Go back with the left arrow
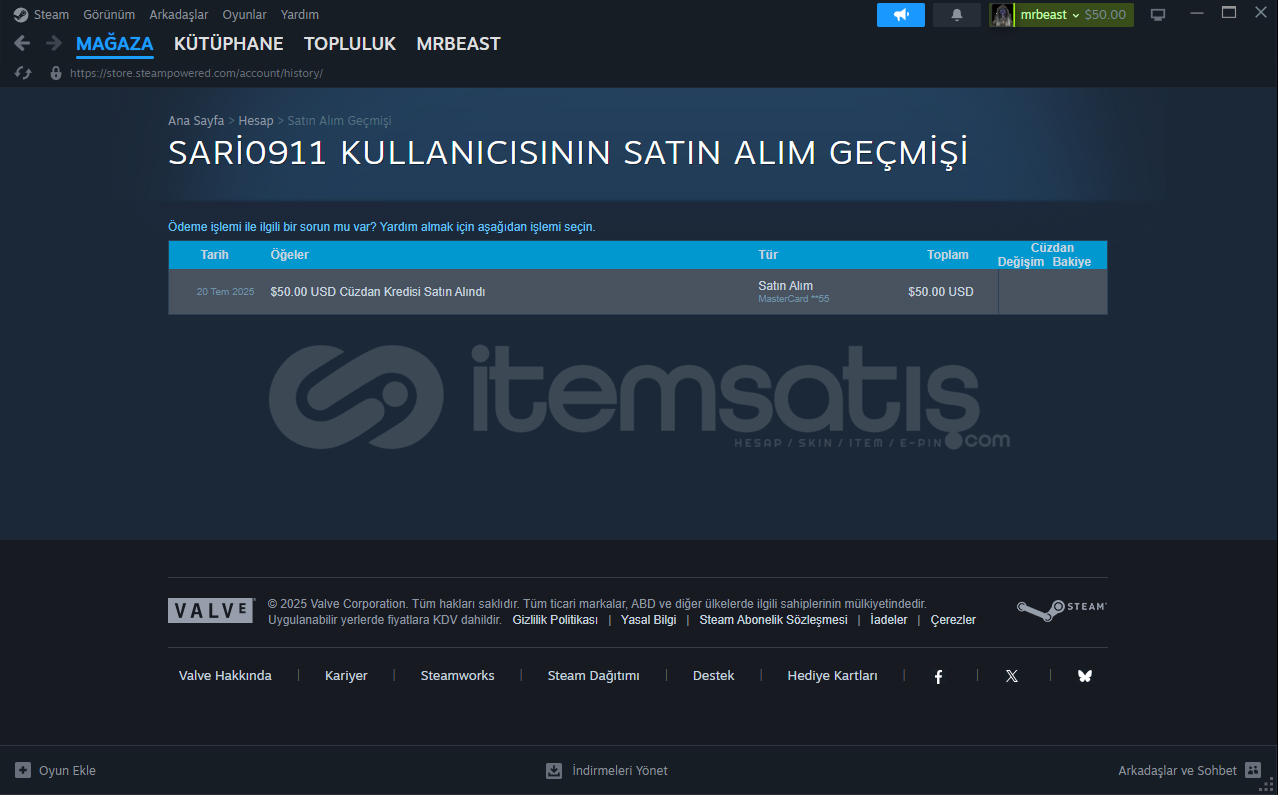This screenshot has height=795, width=1278. (x=22, y=43)
